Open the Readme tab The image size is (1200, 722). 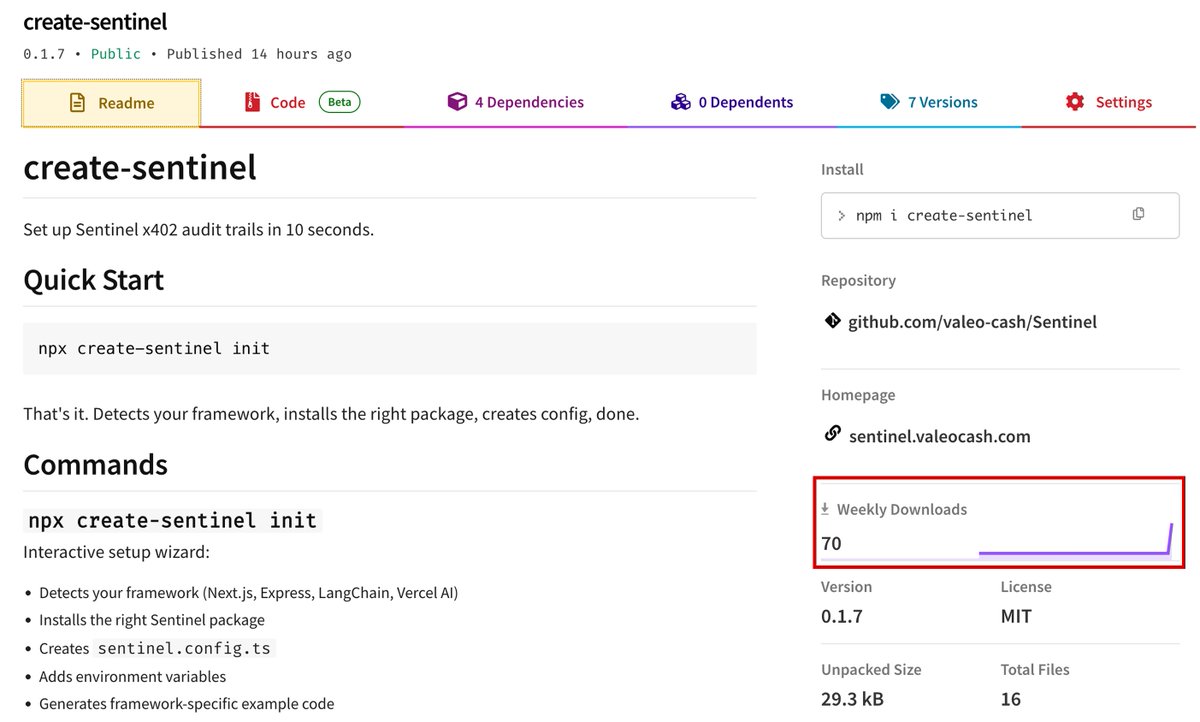111,102
